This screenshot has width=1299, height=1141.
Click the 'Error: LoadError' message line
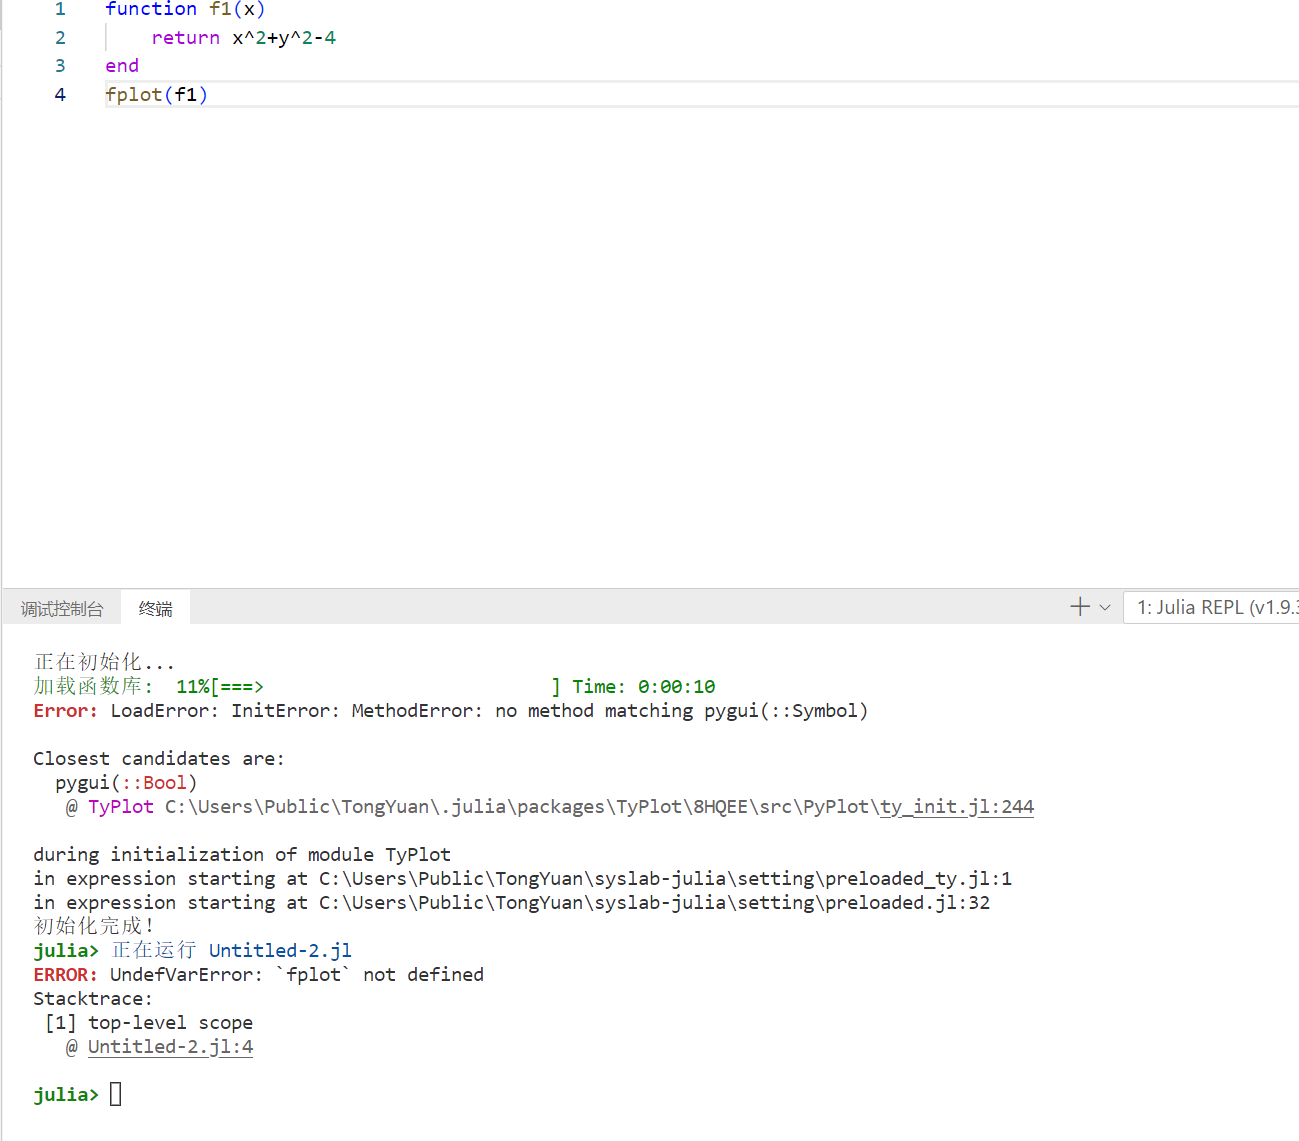tap(450, 711)
